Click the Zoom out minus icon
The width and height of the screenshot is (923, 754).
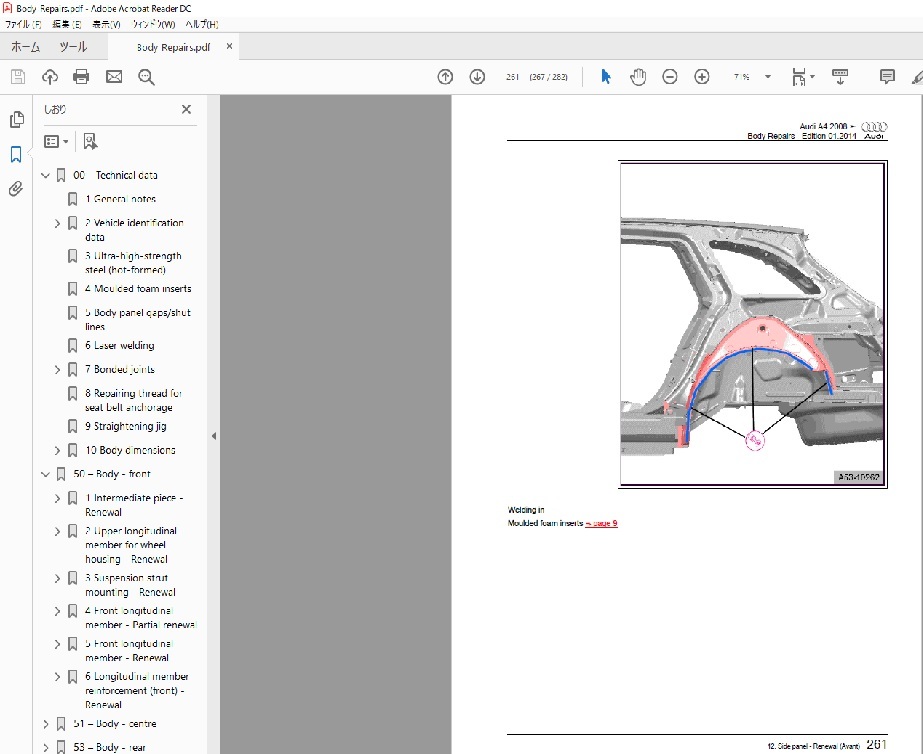669,77
